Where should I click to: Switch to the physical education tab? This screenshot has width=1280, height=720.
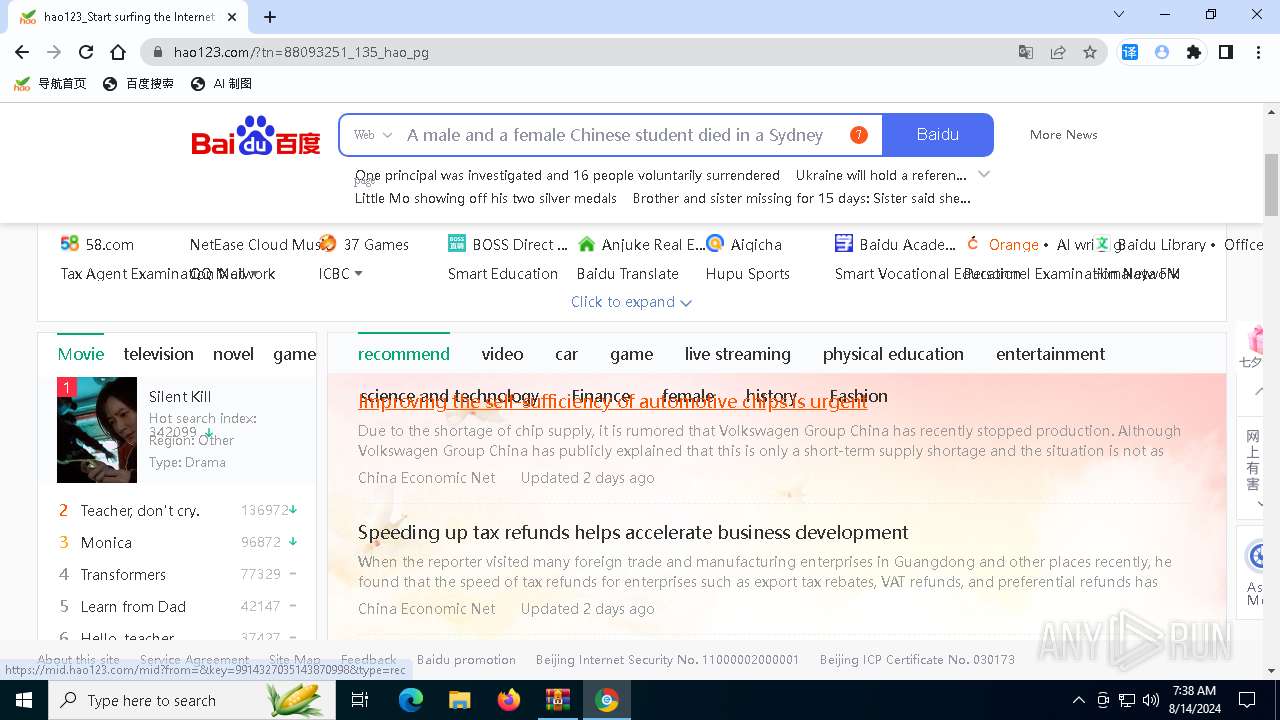[893, 354]
